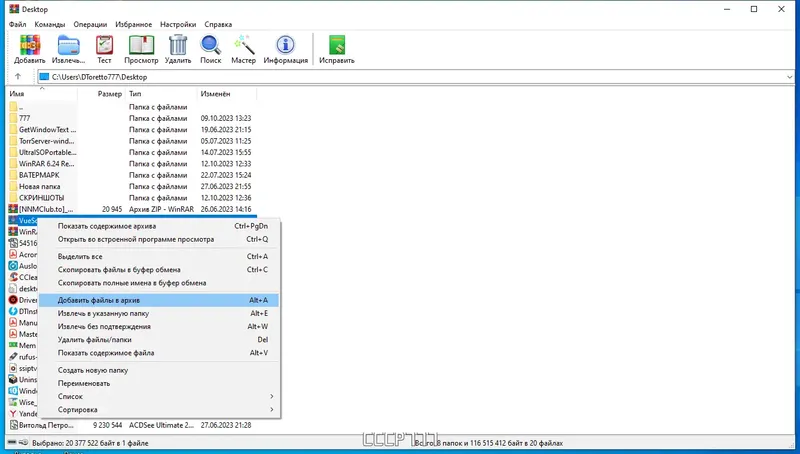Open the Настройки menu
This screenshot has height=454, width=800.
[x=178, y=24]
